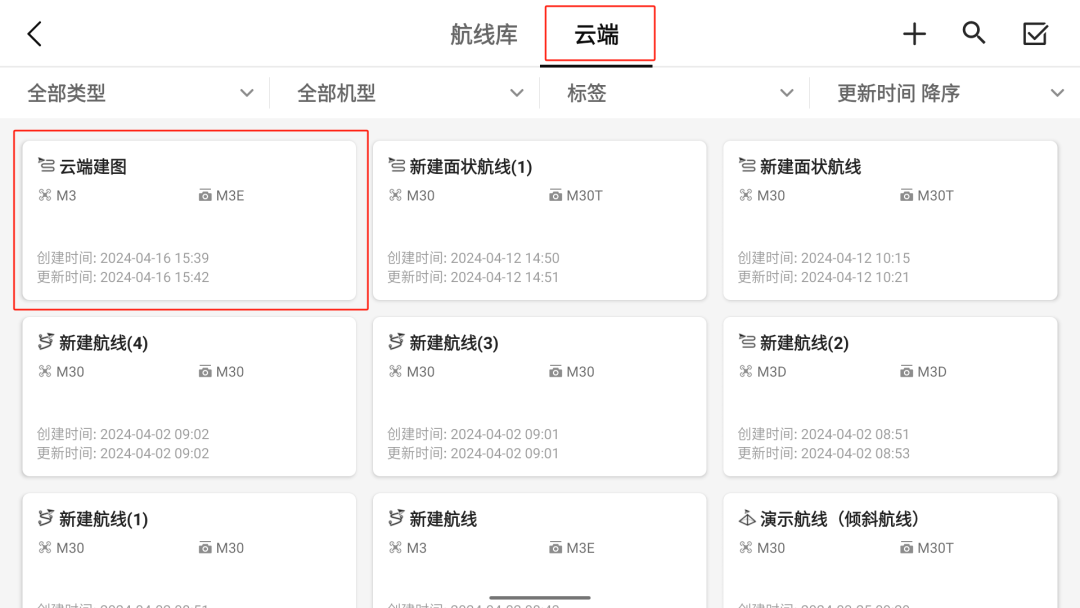Click the drone icon in 云端建图 card
This screenshot has width=1080, height=608.
[45, 196]
